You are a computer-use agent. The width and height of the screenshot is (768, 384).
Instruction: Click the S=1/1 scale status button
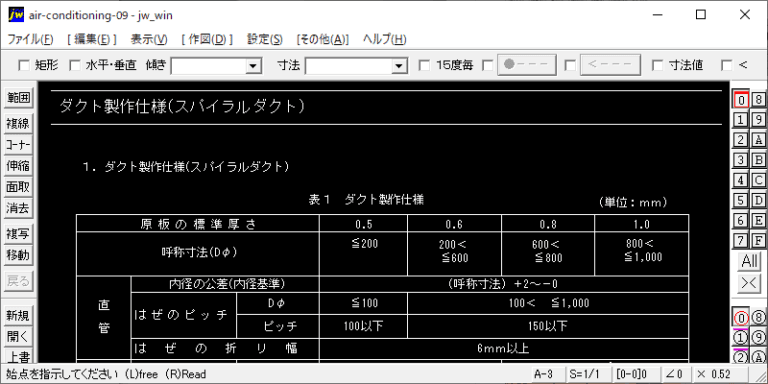(589, 374)
